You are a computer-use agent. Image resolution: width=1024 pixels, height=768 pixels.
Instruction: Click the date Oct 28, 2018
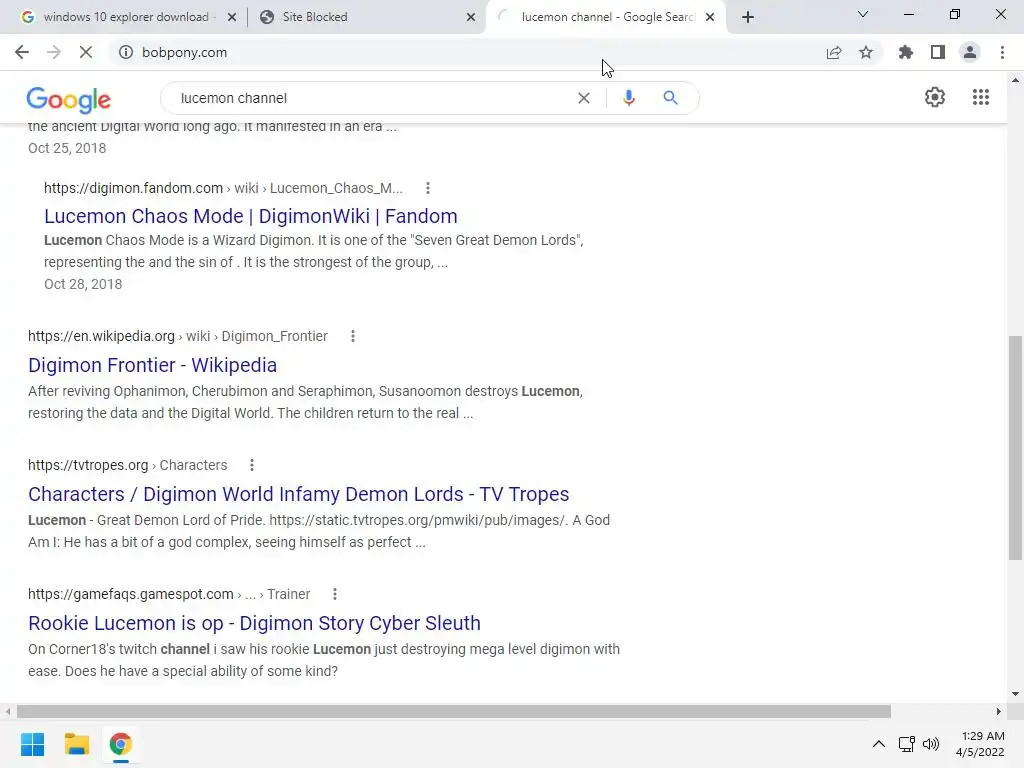pyautogui.click(x=83, y=284)
